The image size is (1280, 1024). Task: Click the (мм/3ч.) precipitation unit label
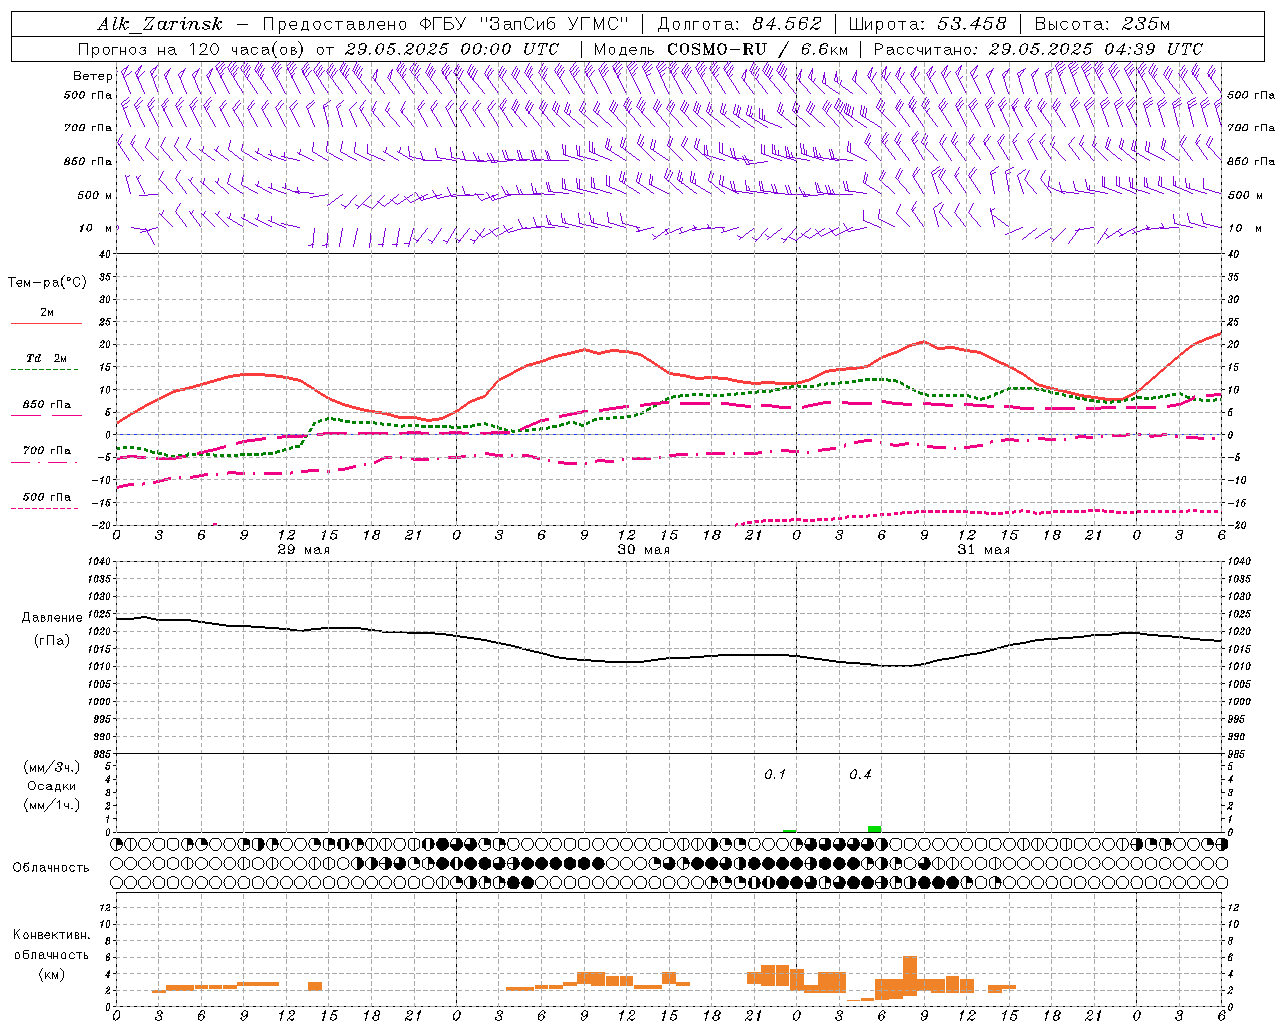[x=52, y=767]
